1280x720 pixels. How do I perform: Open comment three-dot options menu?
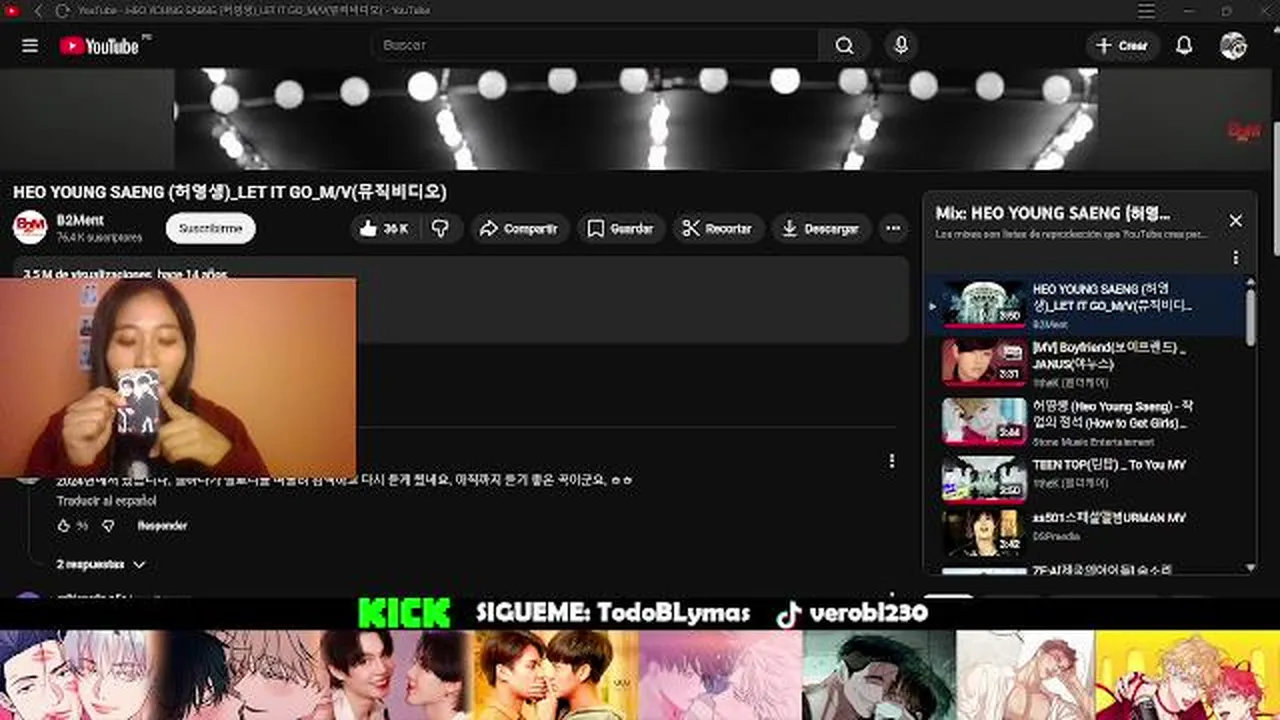(891, 461)
